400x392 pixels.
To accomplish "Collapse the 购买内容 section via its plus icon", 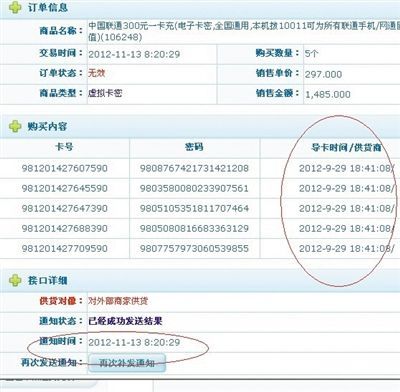I will coord(15,126).
